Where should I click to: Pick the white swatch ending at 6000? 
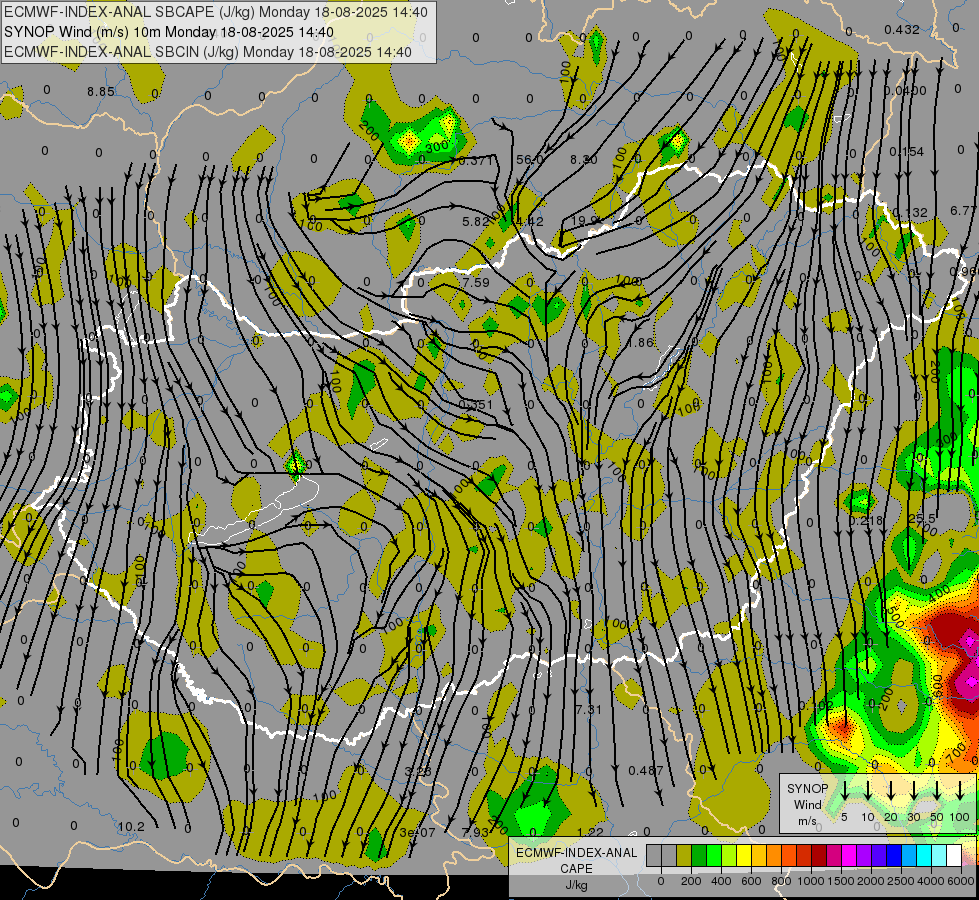pyautogui.click(x=953, y=856)
